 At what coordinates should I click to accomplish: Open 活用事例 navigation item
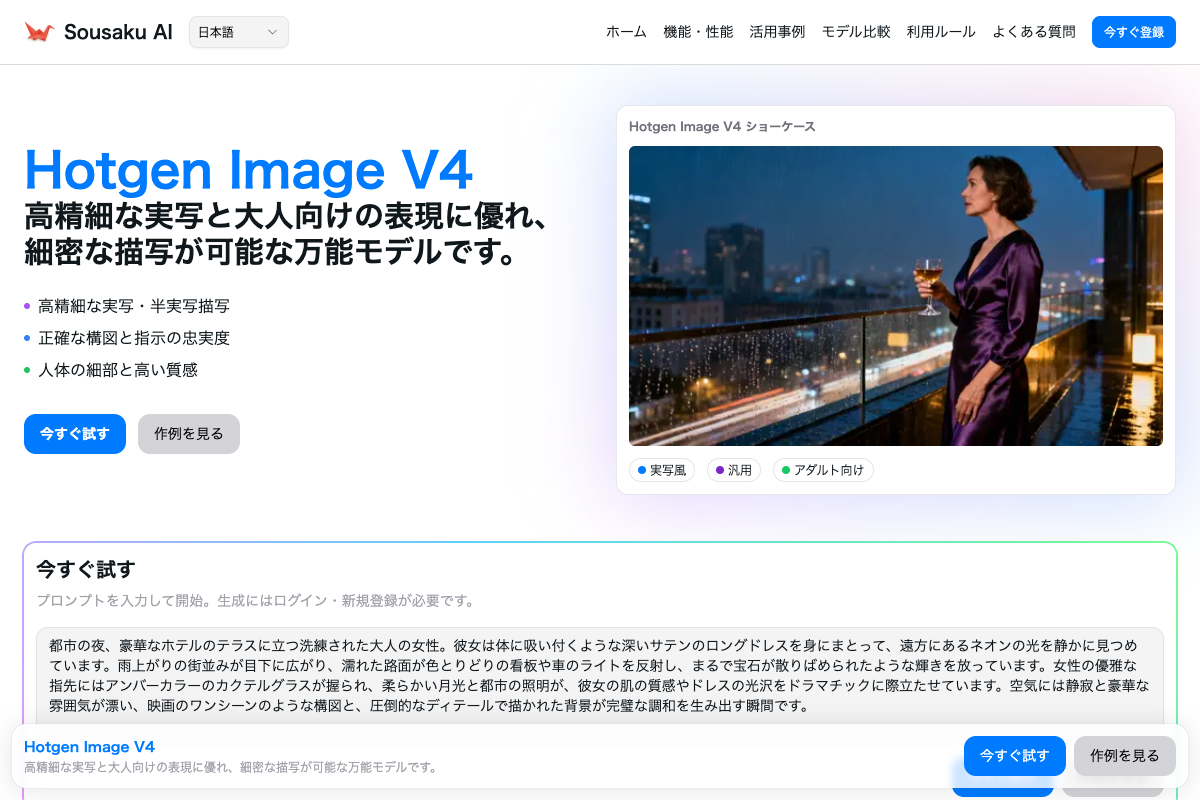point(777,32)
